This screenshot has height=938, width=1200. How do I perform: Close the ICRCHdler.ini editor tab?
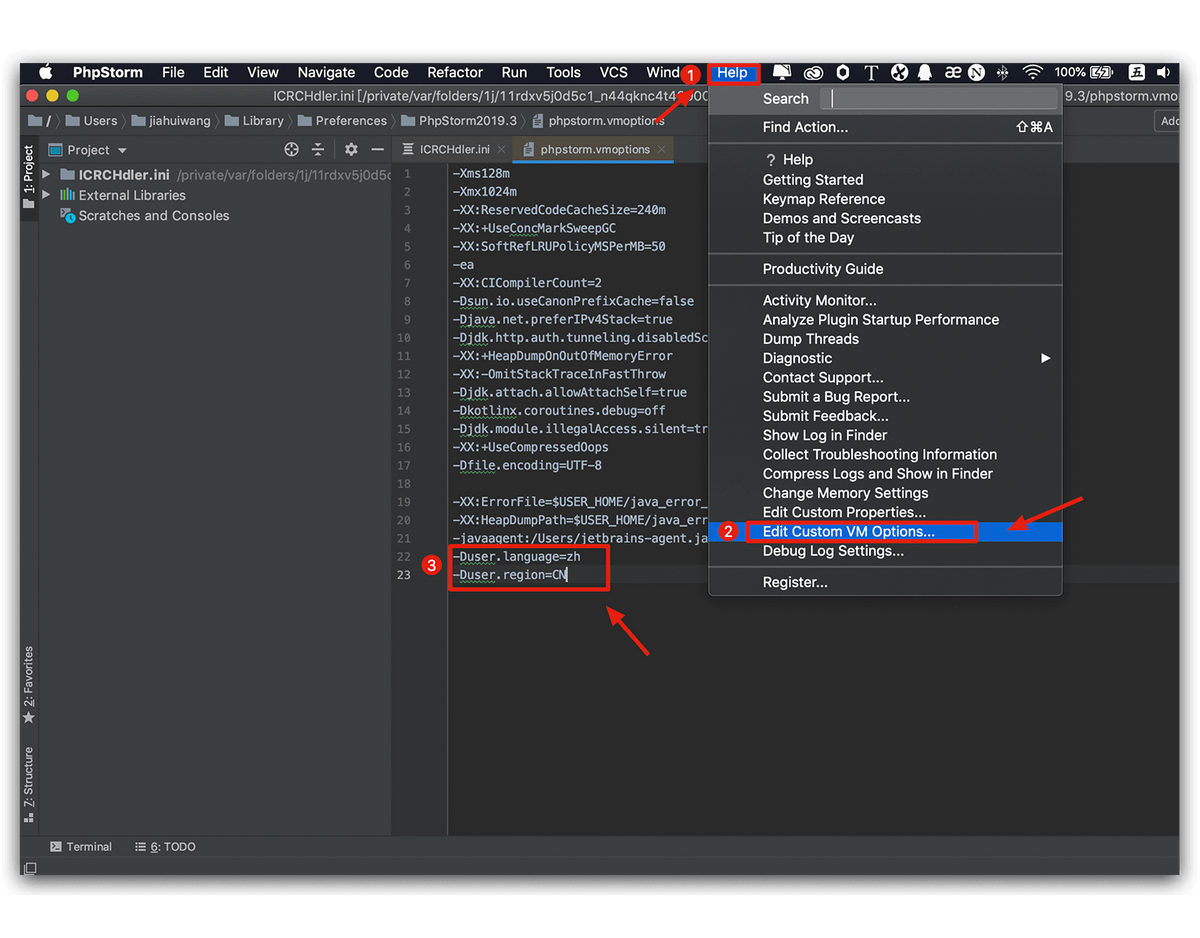coord(501,150)
